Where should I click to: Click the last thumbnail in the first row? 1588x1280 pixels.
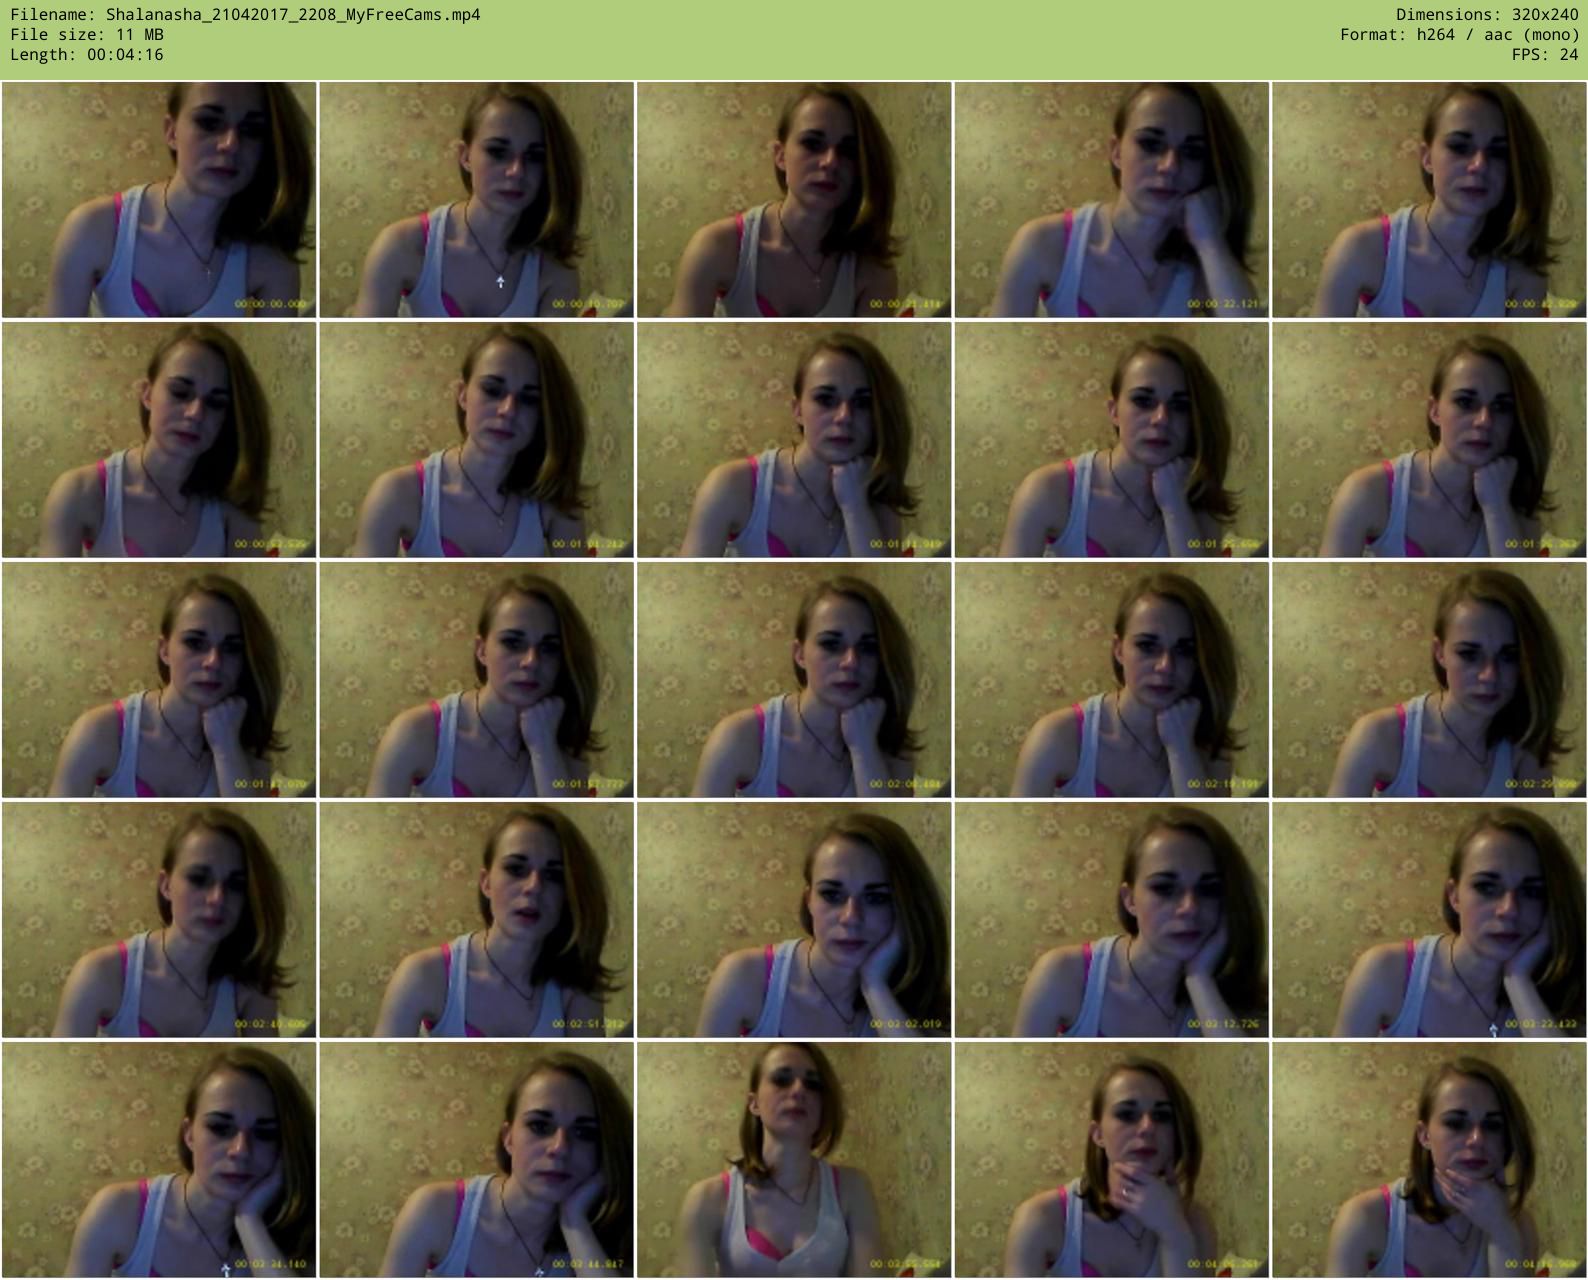point(1429,200)
